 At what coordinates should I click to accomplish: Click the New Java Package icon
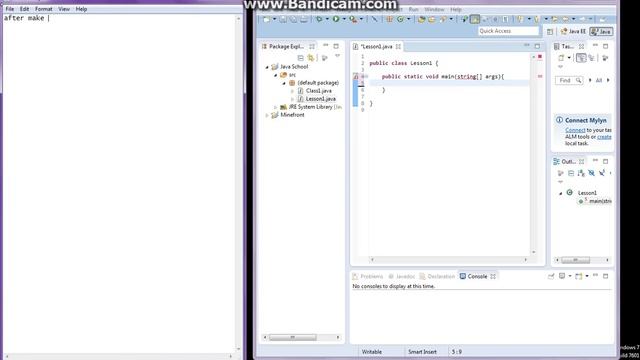[389, 19]
